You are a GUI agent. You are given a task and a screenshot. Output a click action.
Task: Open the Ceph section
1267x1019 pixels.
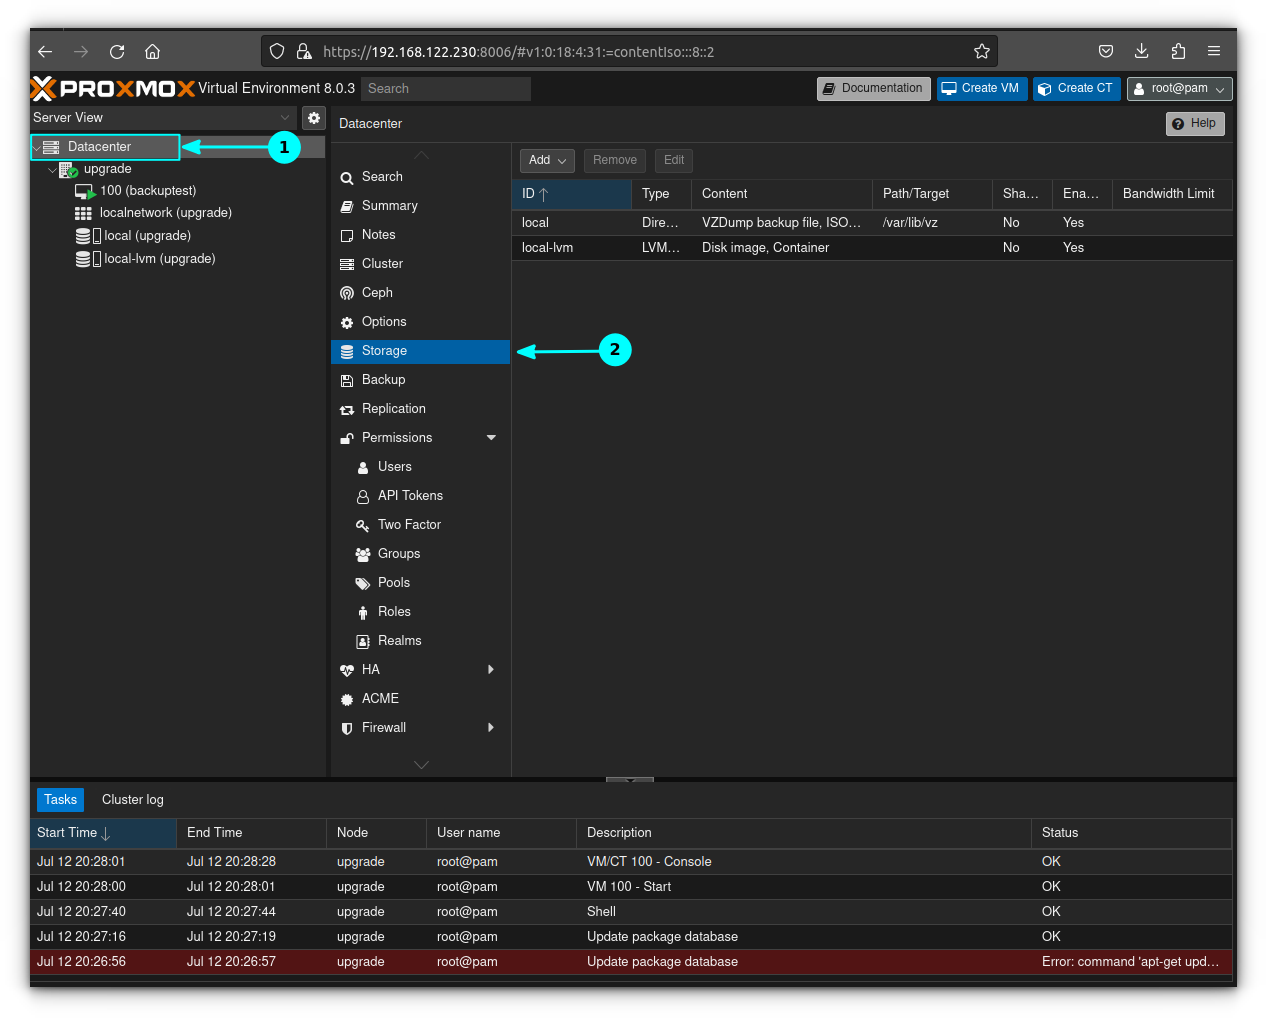420,293
